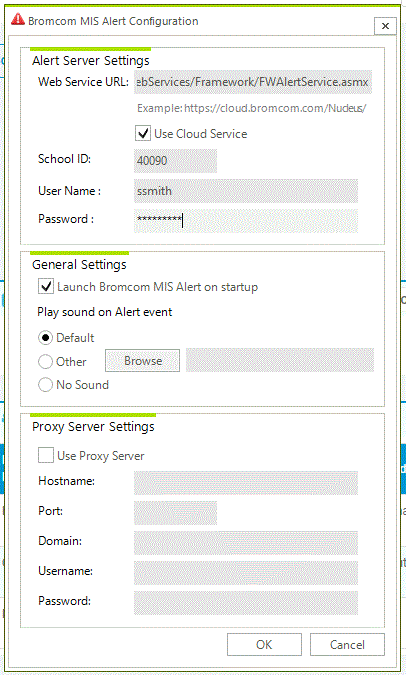Select the Default sound radio button
The image size is (406, 675).
coord(45,338)
